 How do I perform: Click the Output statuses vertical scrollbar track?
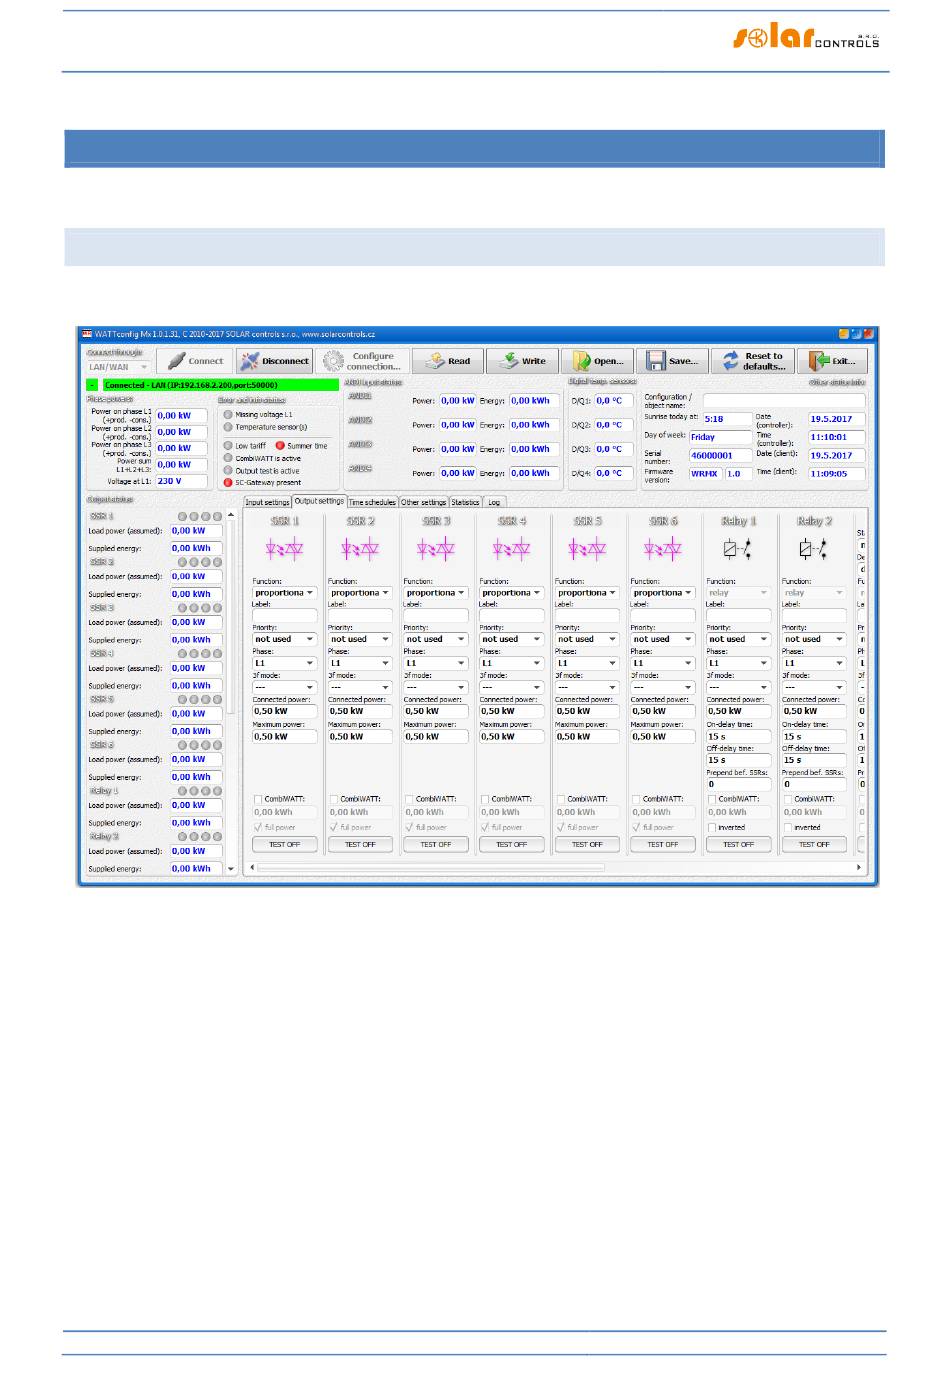(x=231, y=692)
